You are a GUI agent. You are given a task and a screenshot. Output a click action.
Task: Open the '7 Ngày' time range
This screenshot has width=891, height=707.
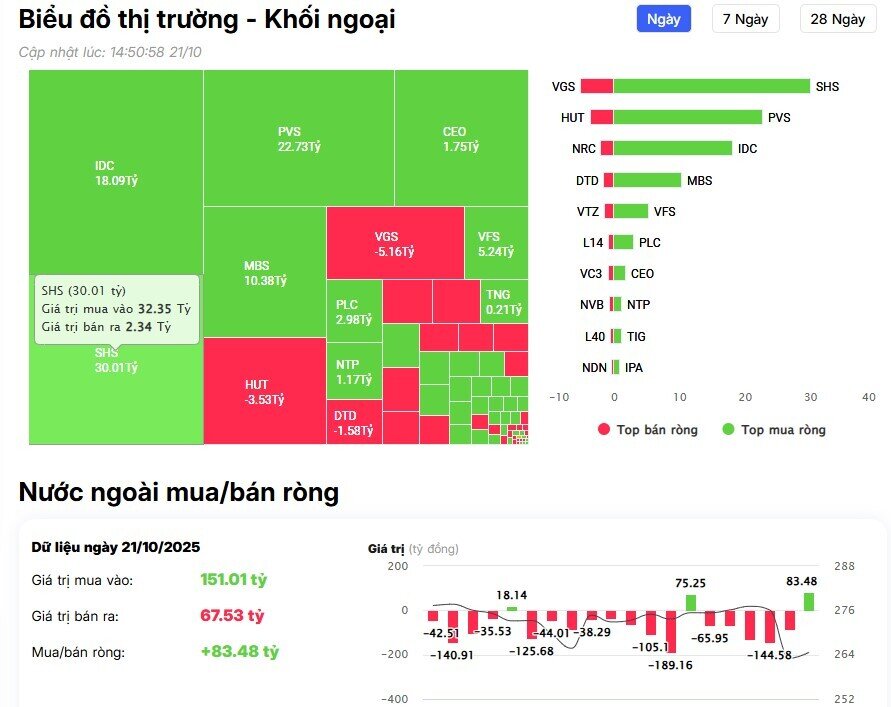745,18
